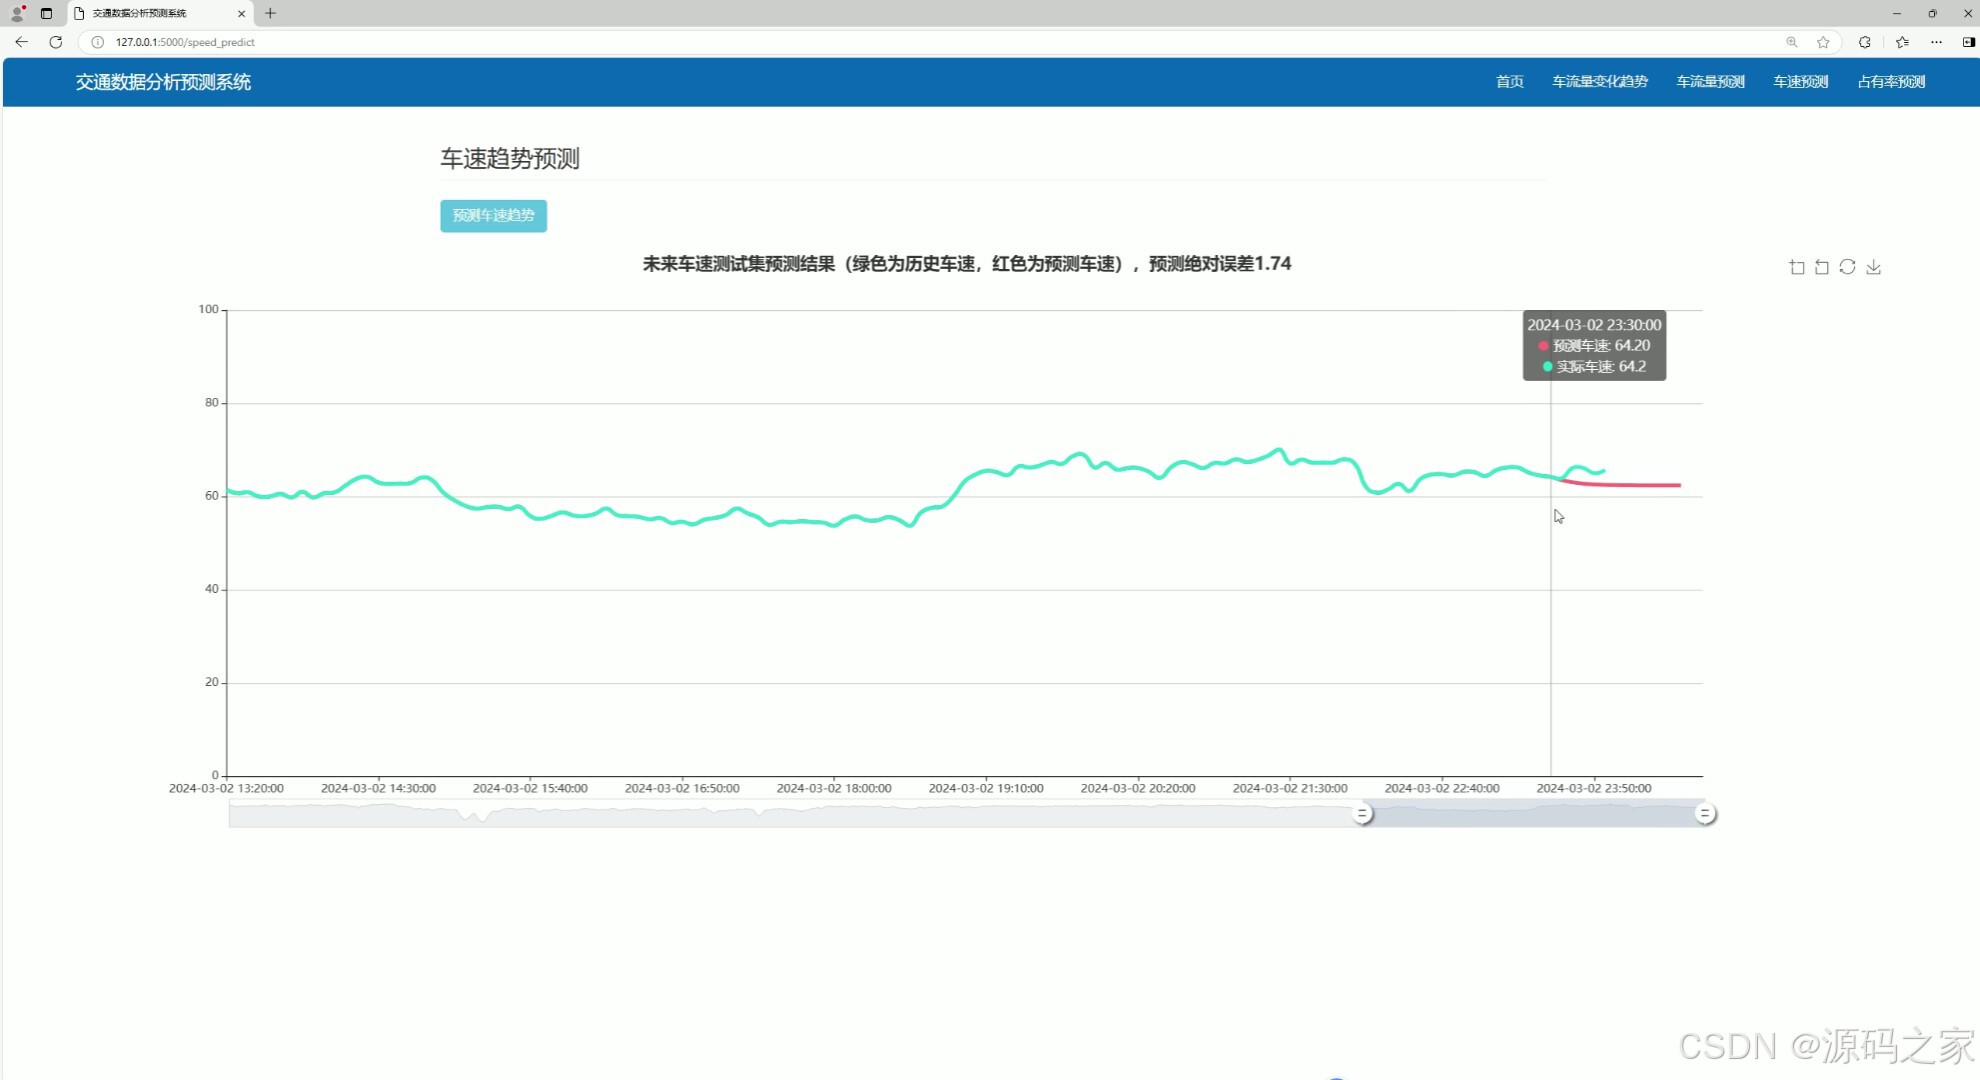Image resolution: width=1980 pixels, height=1080 pixels.
Task: Toggle the browser sidebar icon
Action: coord(1968,42)
